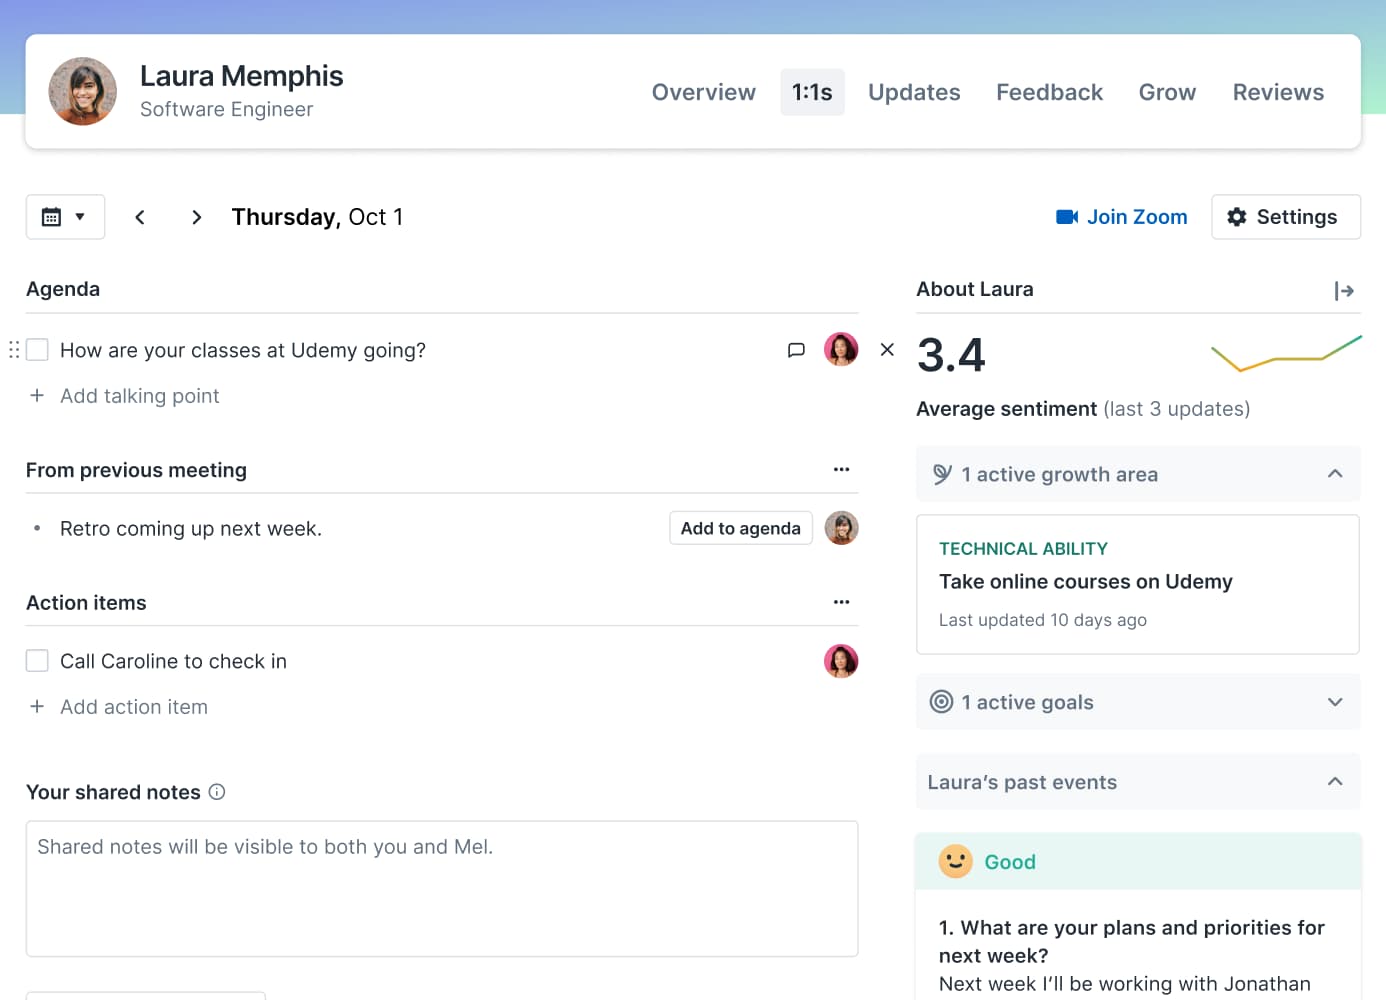Go to the next meeting date

click(x=196, y=216)
